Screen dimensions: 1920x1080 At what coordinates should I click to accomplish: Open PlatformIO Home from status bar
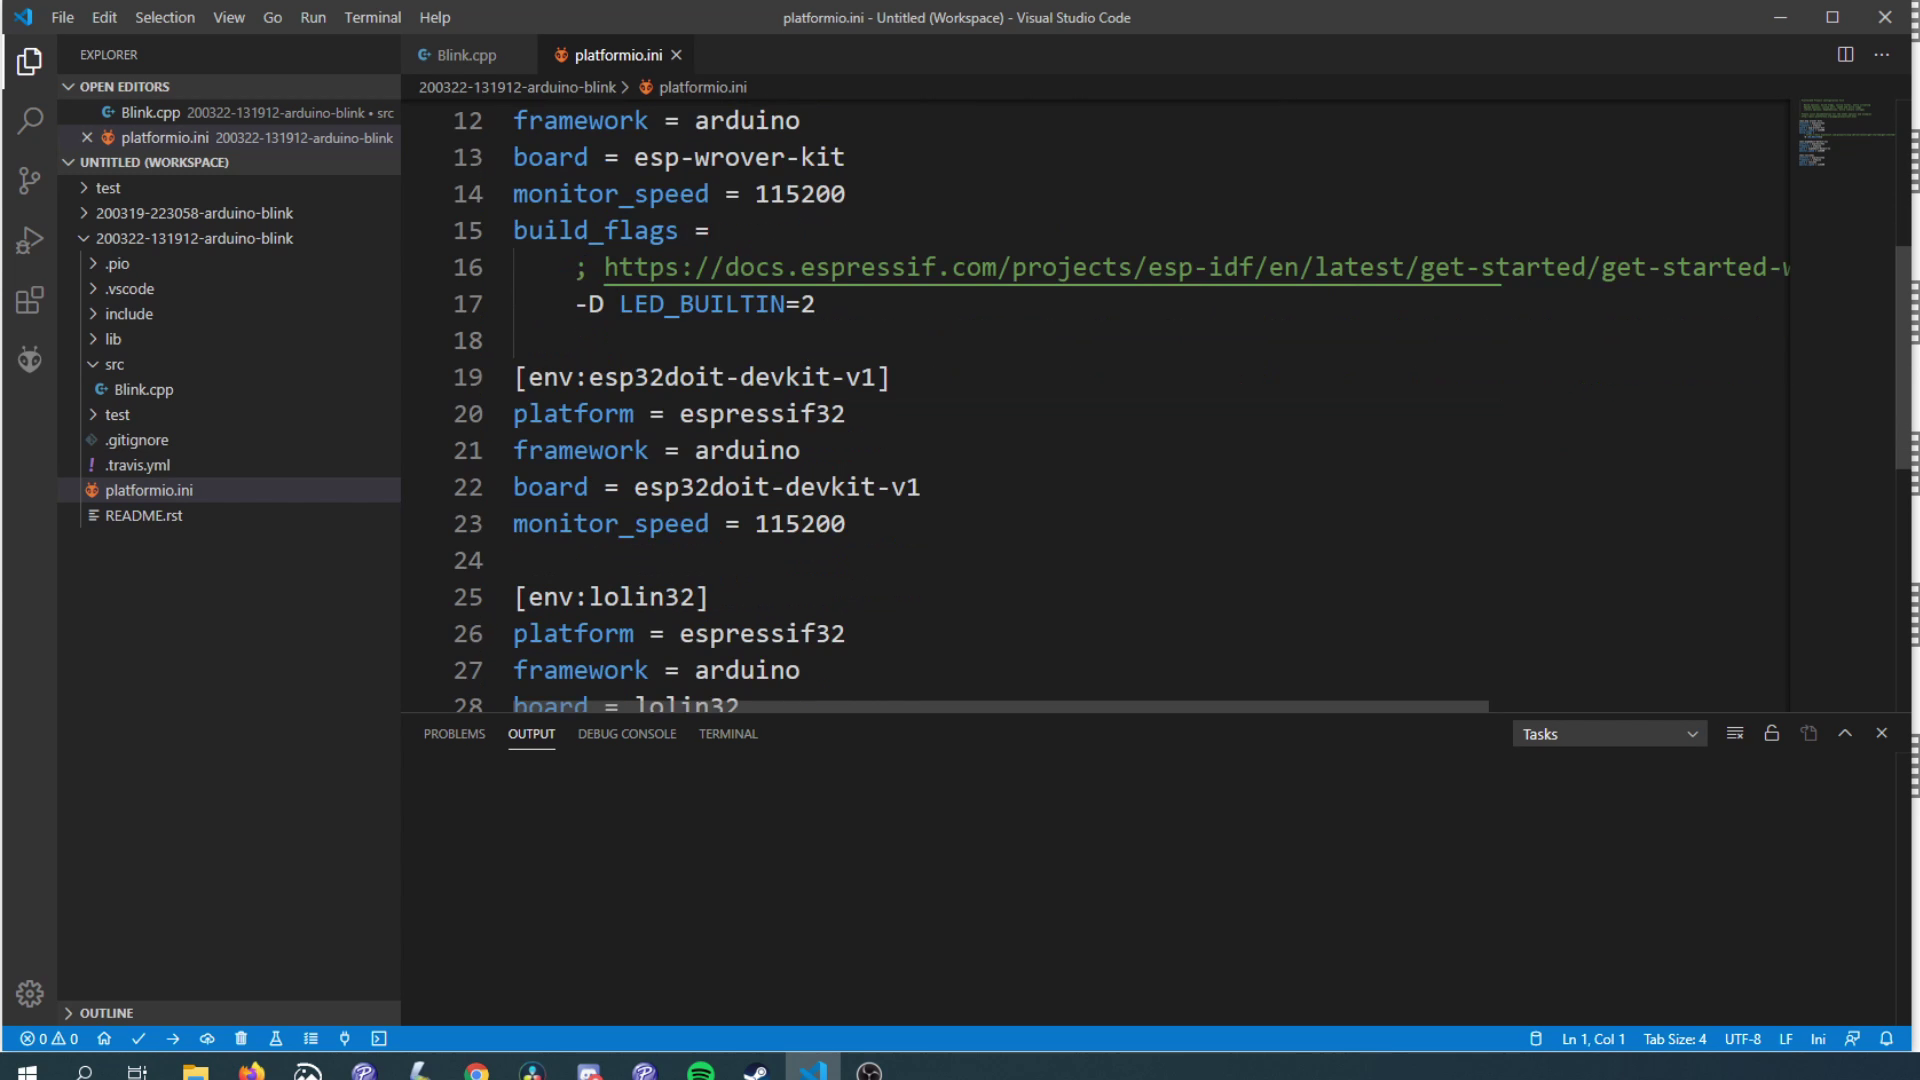point(104,1039)
